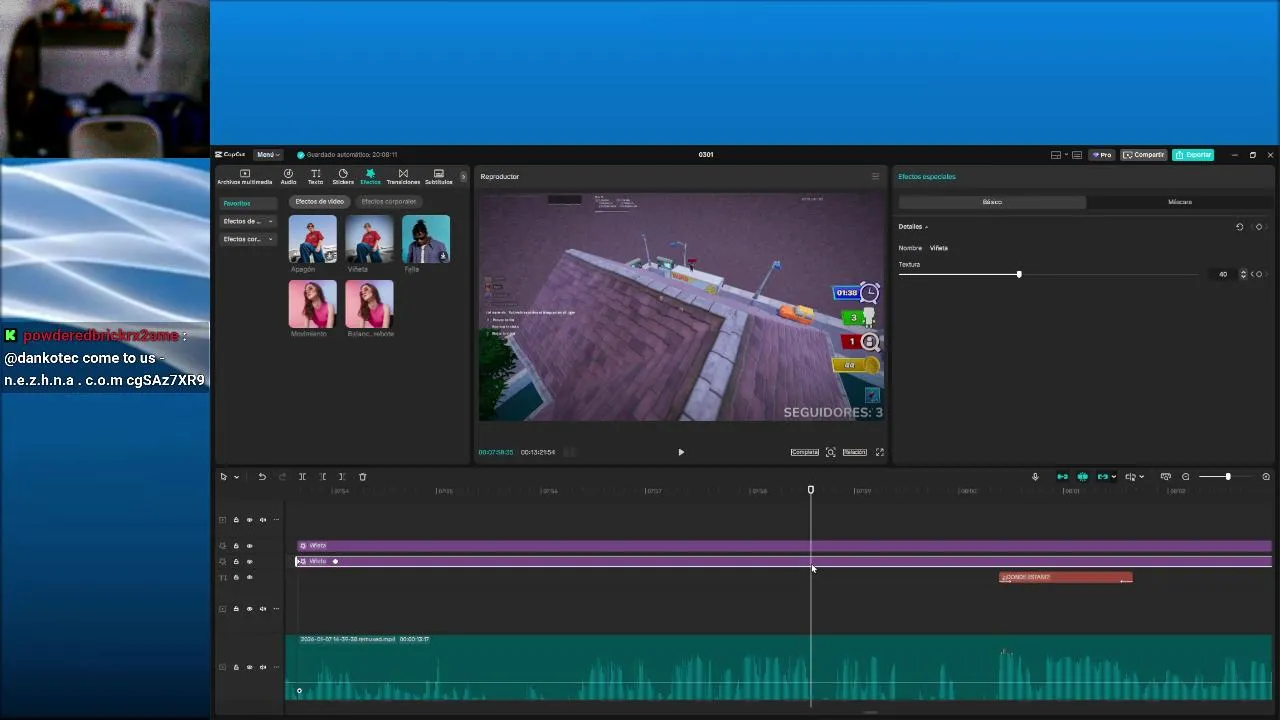This screenshot has height=720, width=1280.
Task: Adjust the timeline zoom slider
Action: [1228, 477]
